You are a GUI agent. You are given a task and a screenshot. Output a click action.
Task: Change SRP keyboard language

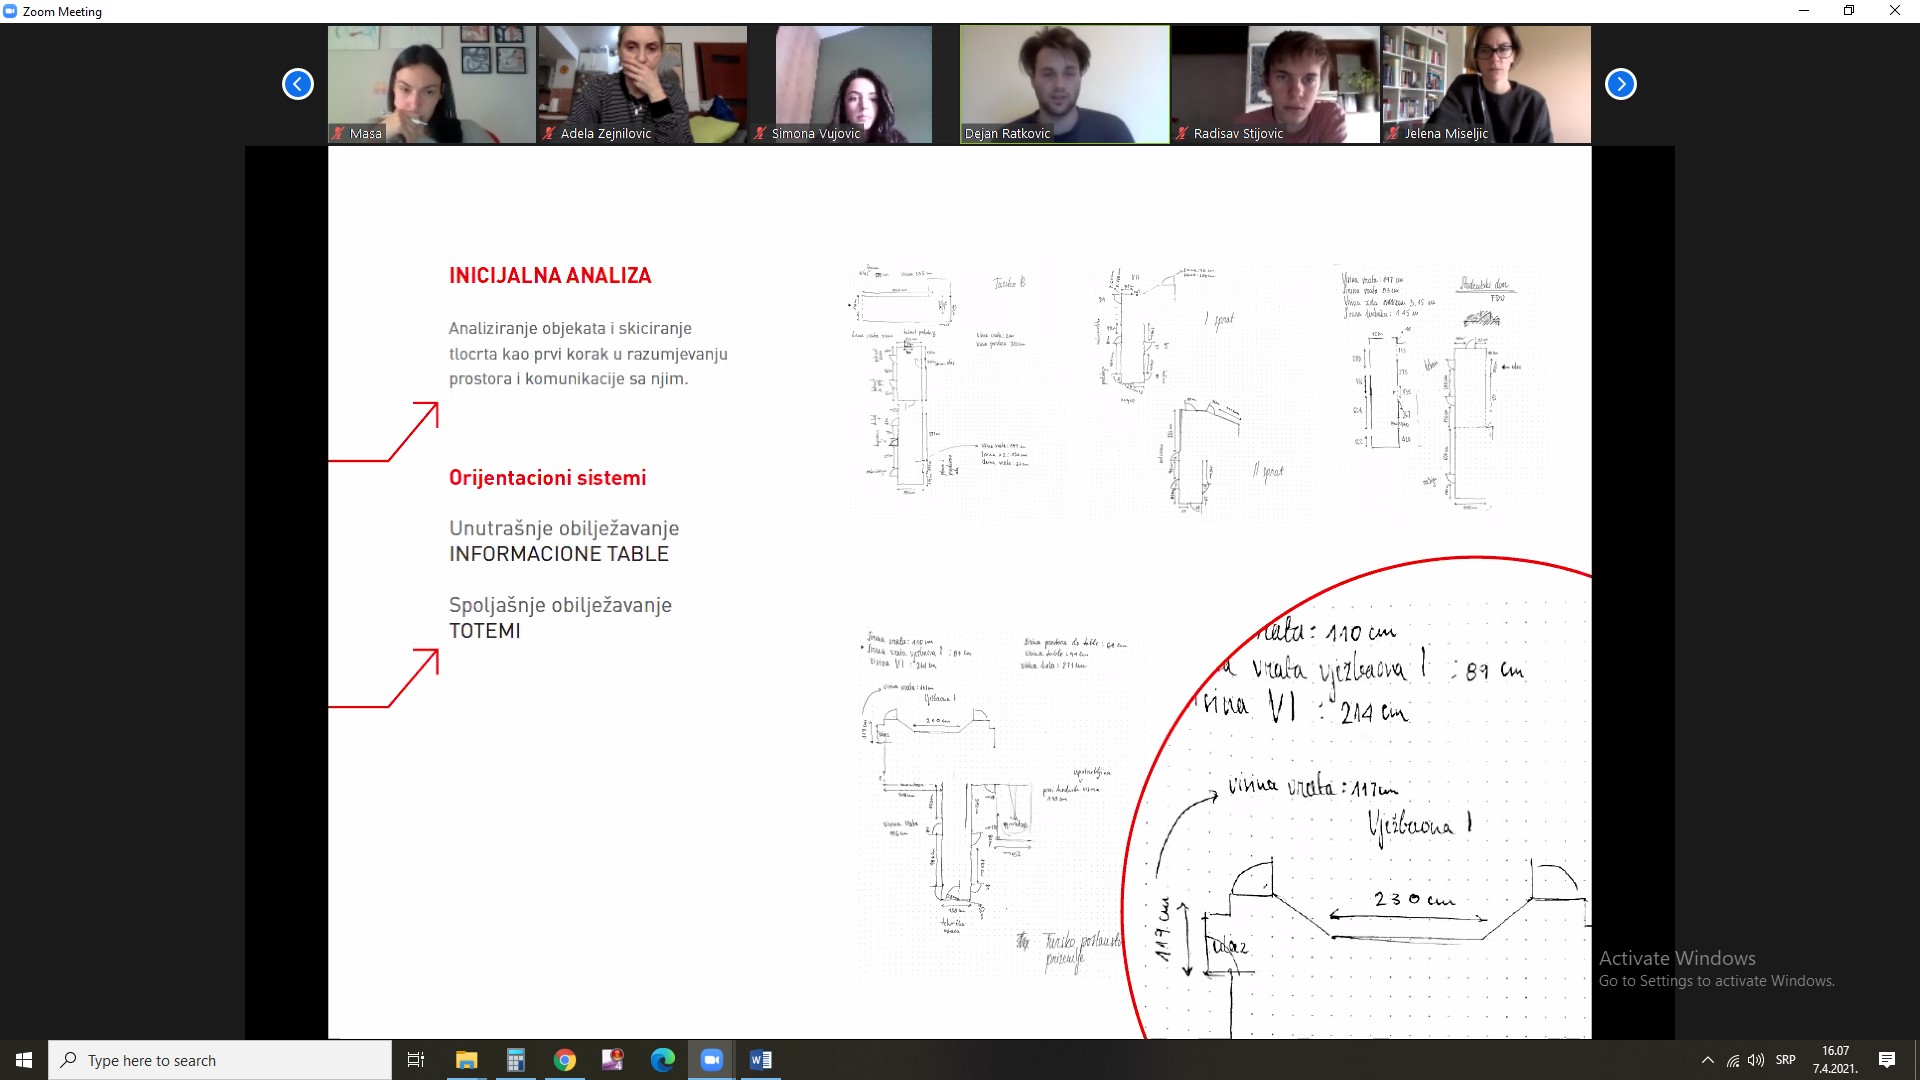coord(1786,1060)
